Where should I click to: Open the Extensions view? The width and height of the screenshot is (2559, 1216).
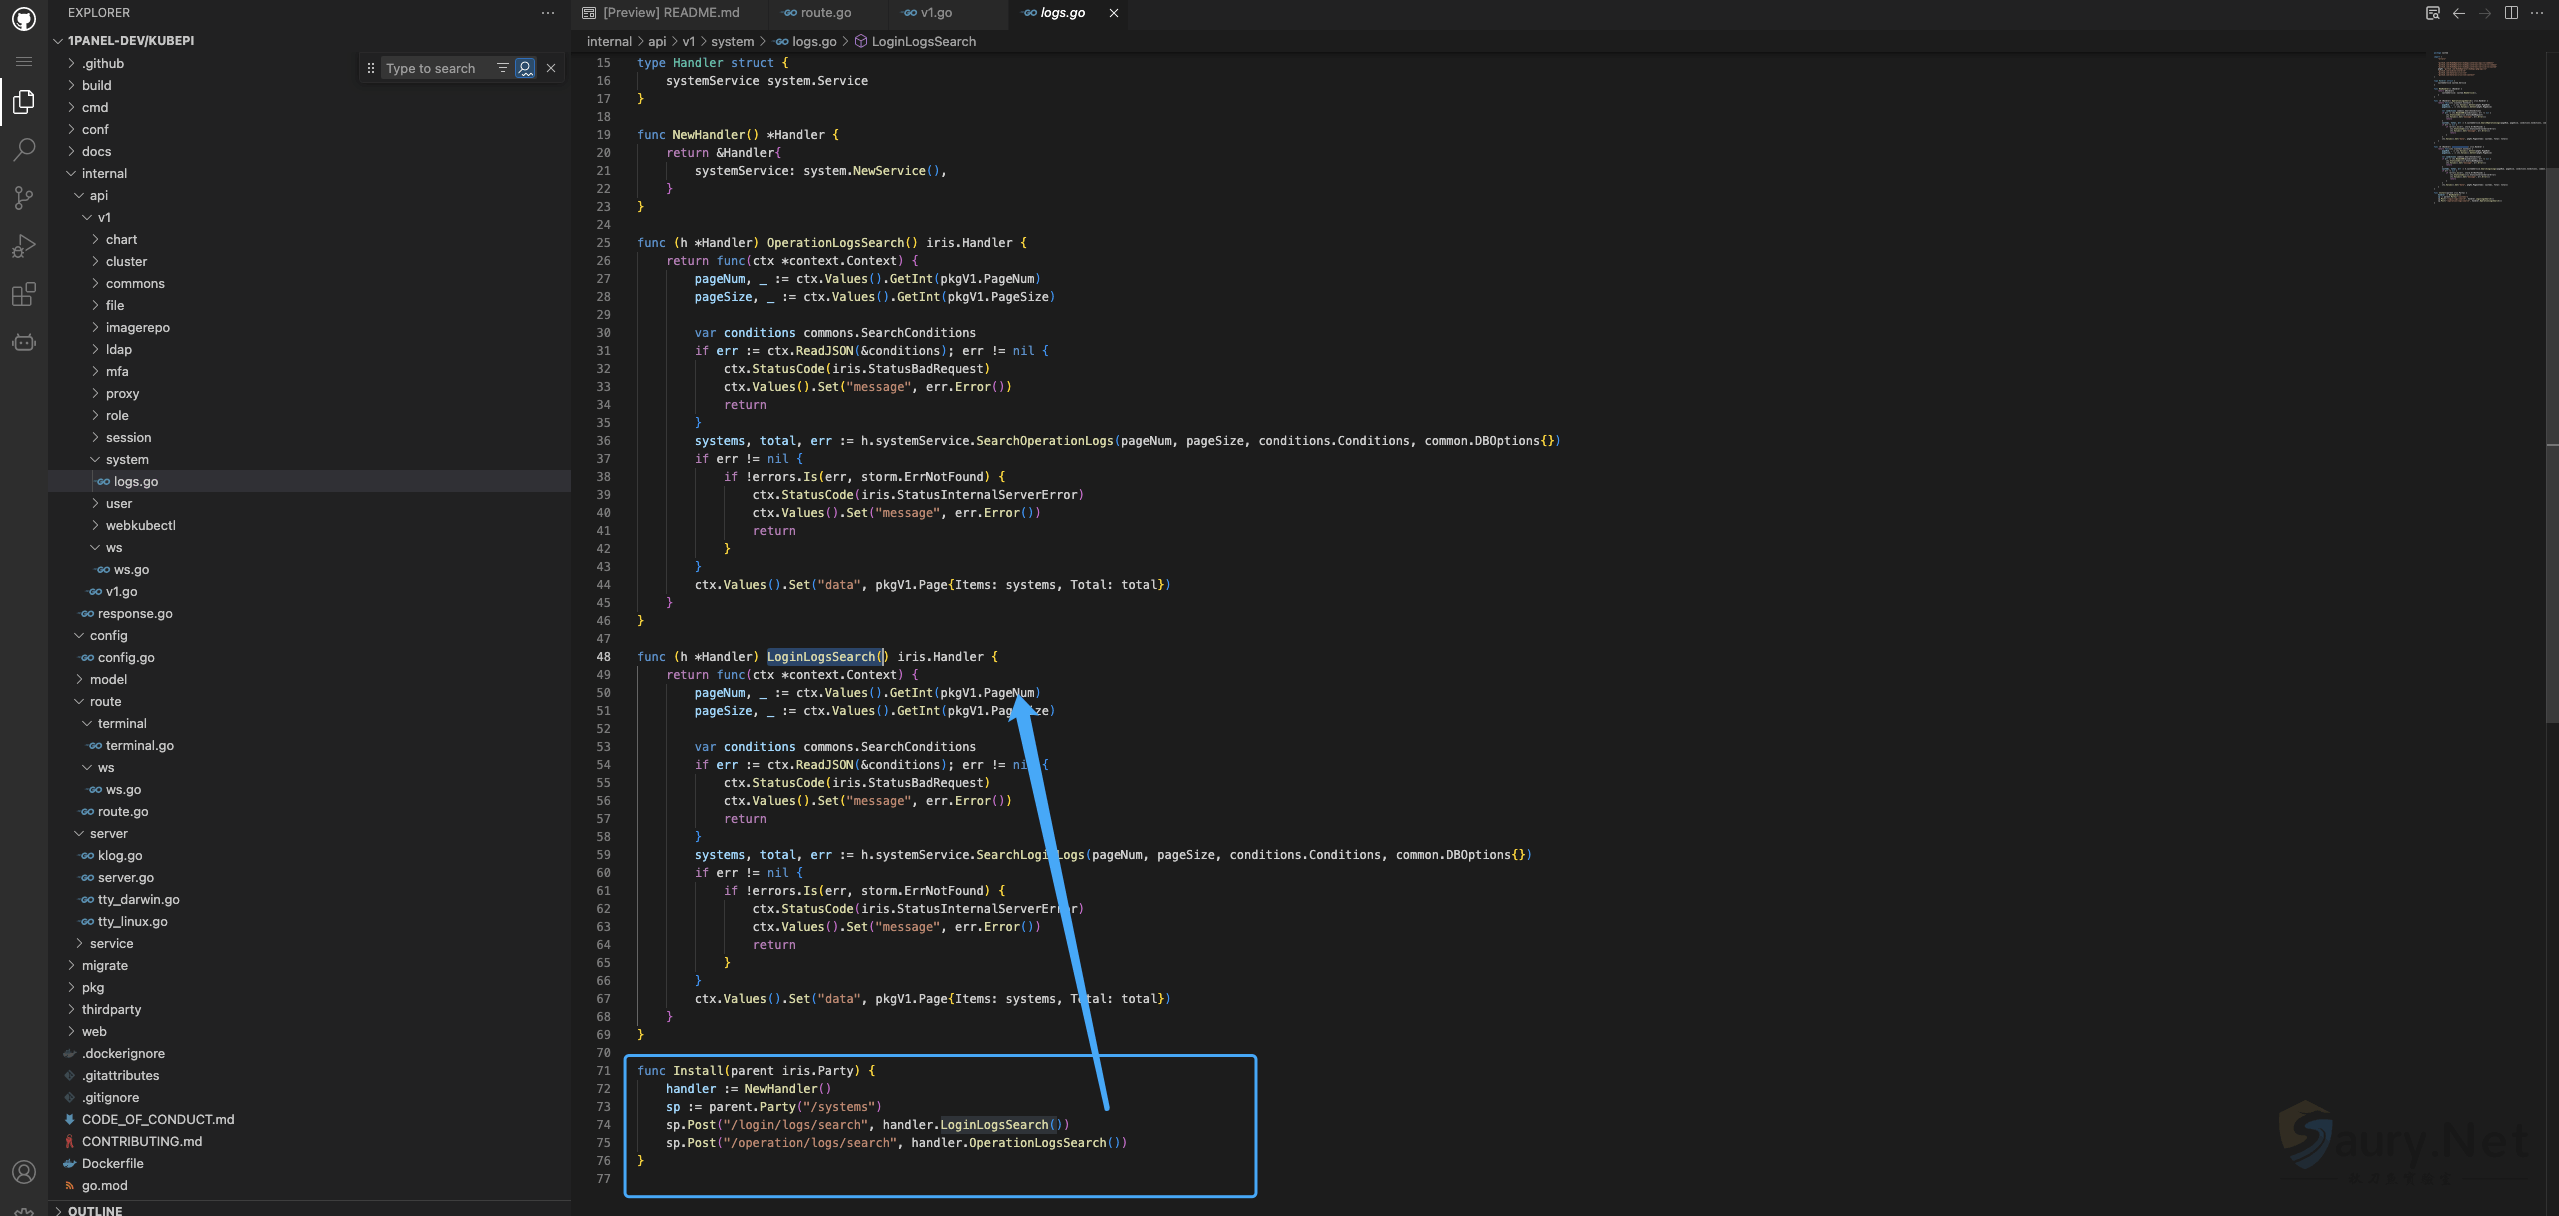[24, 294]
